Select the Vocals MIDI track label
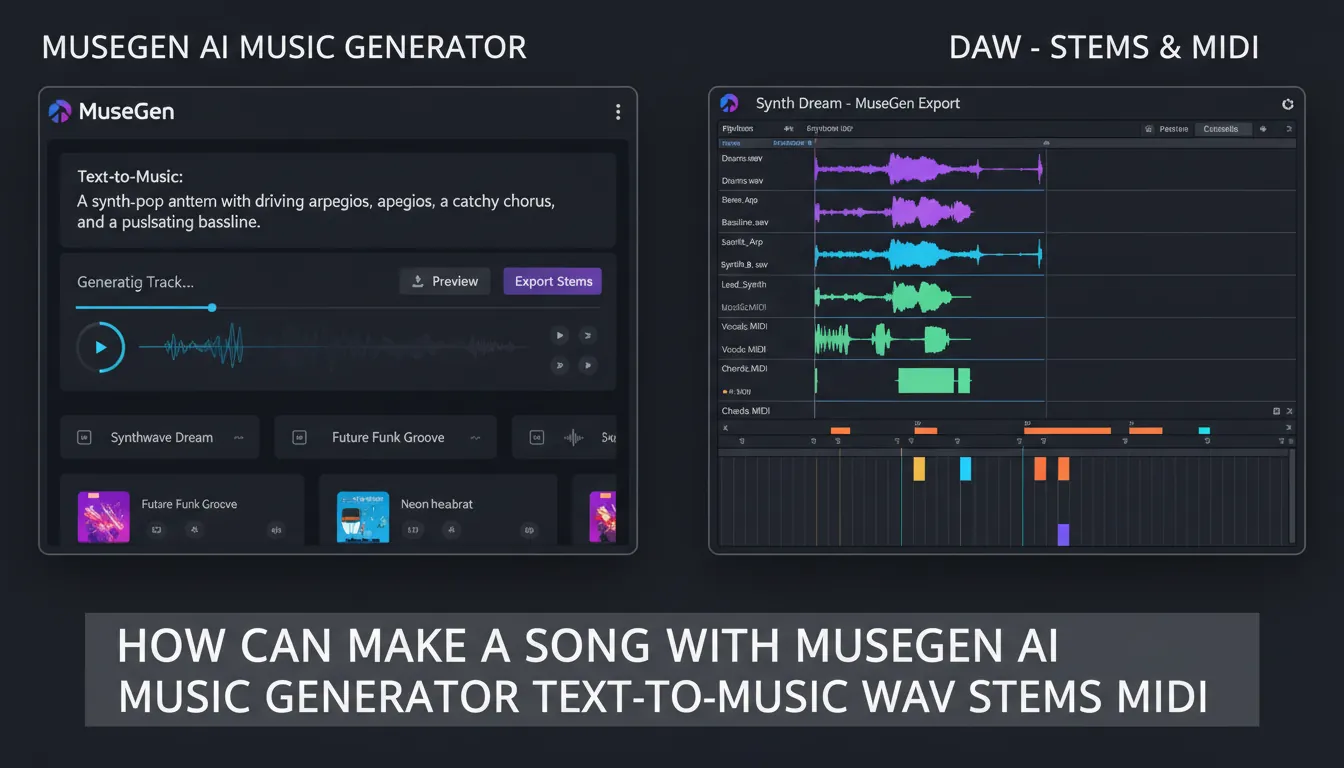Screen dimensions: 1344x768 coord(743,327)
